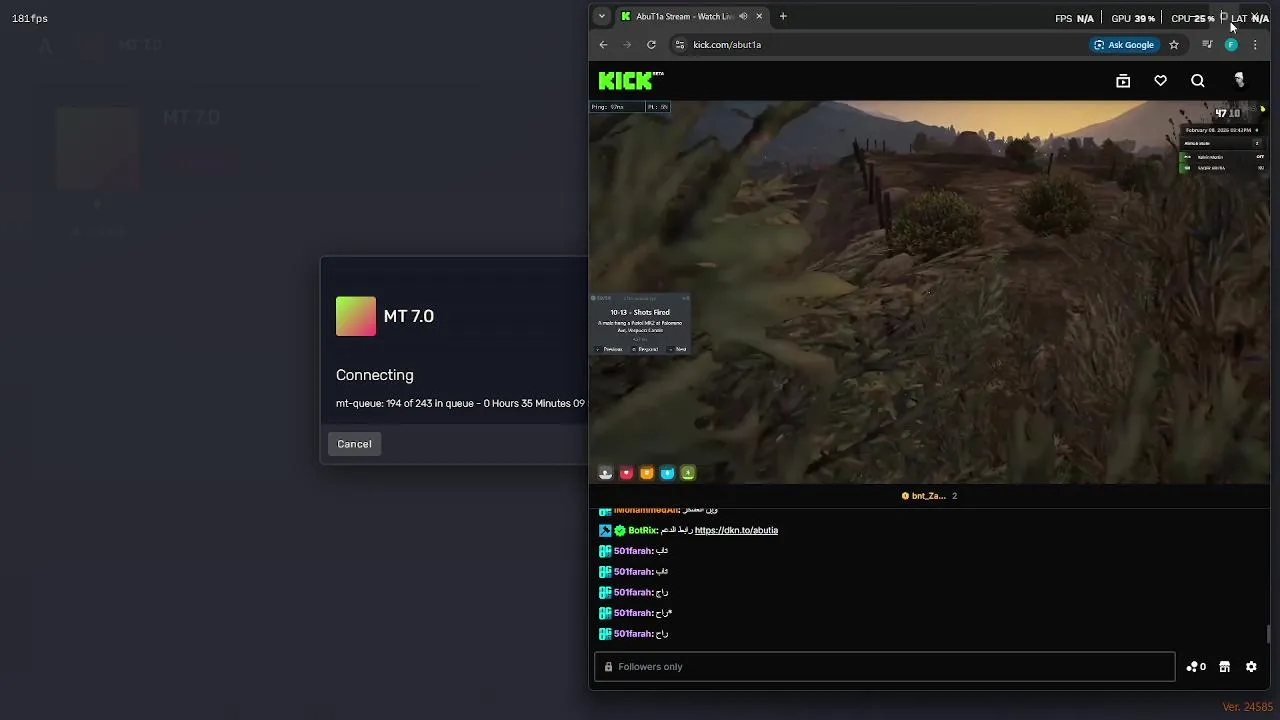Click the chat scrollbar handle
1280x720 pixels.
pos(1268,634)
